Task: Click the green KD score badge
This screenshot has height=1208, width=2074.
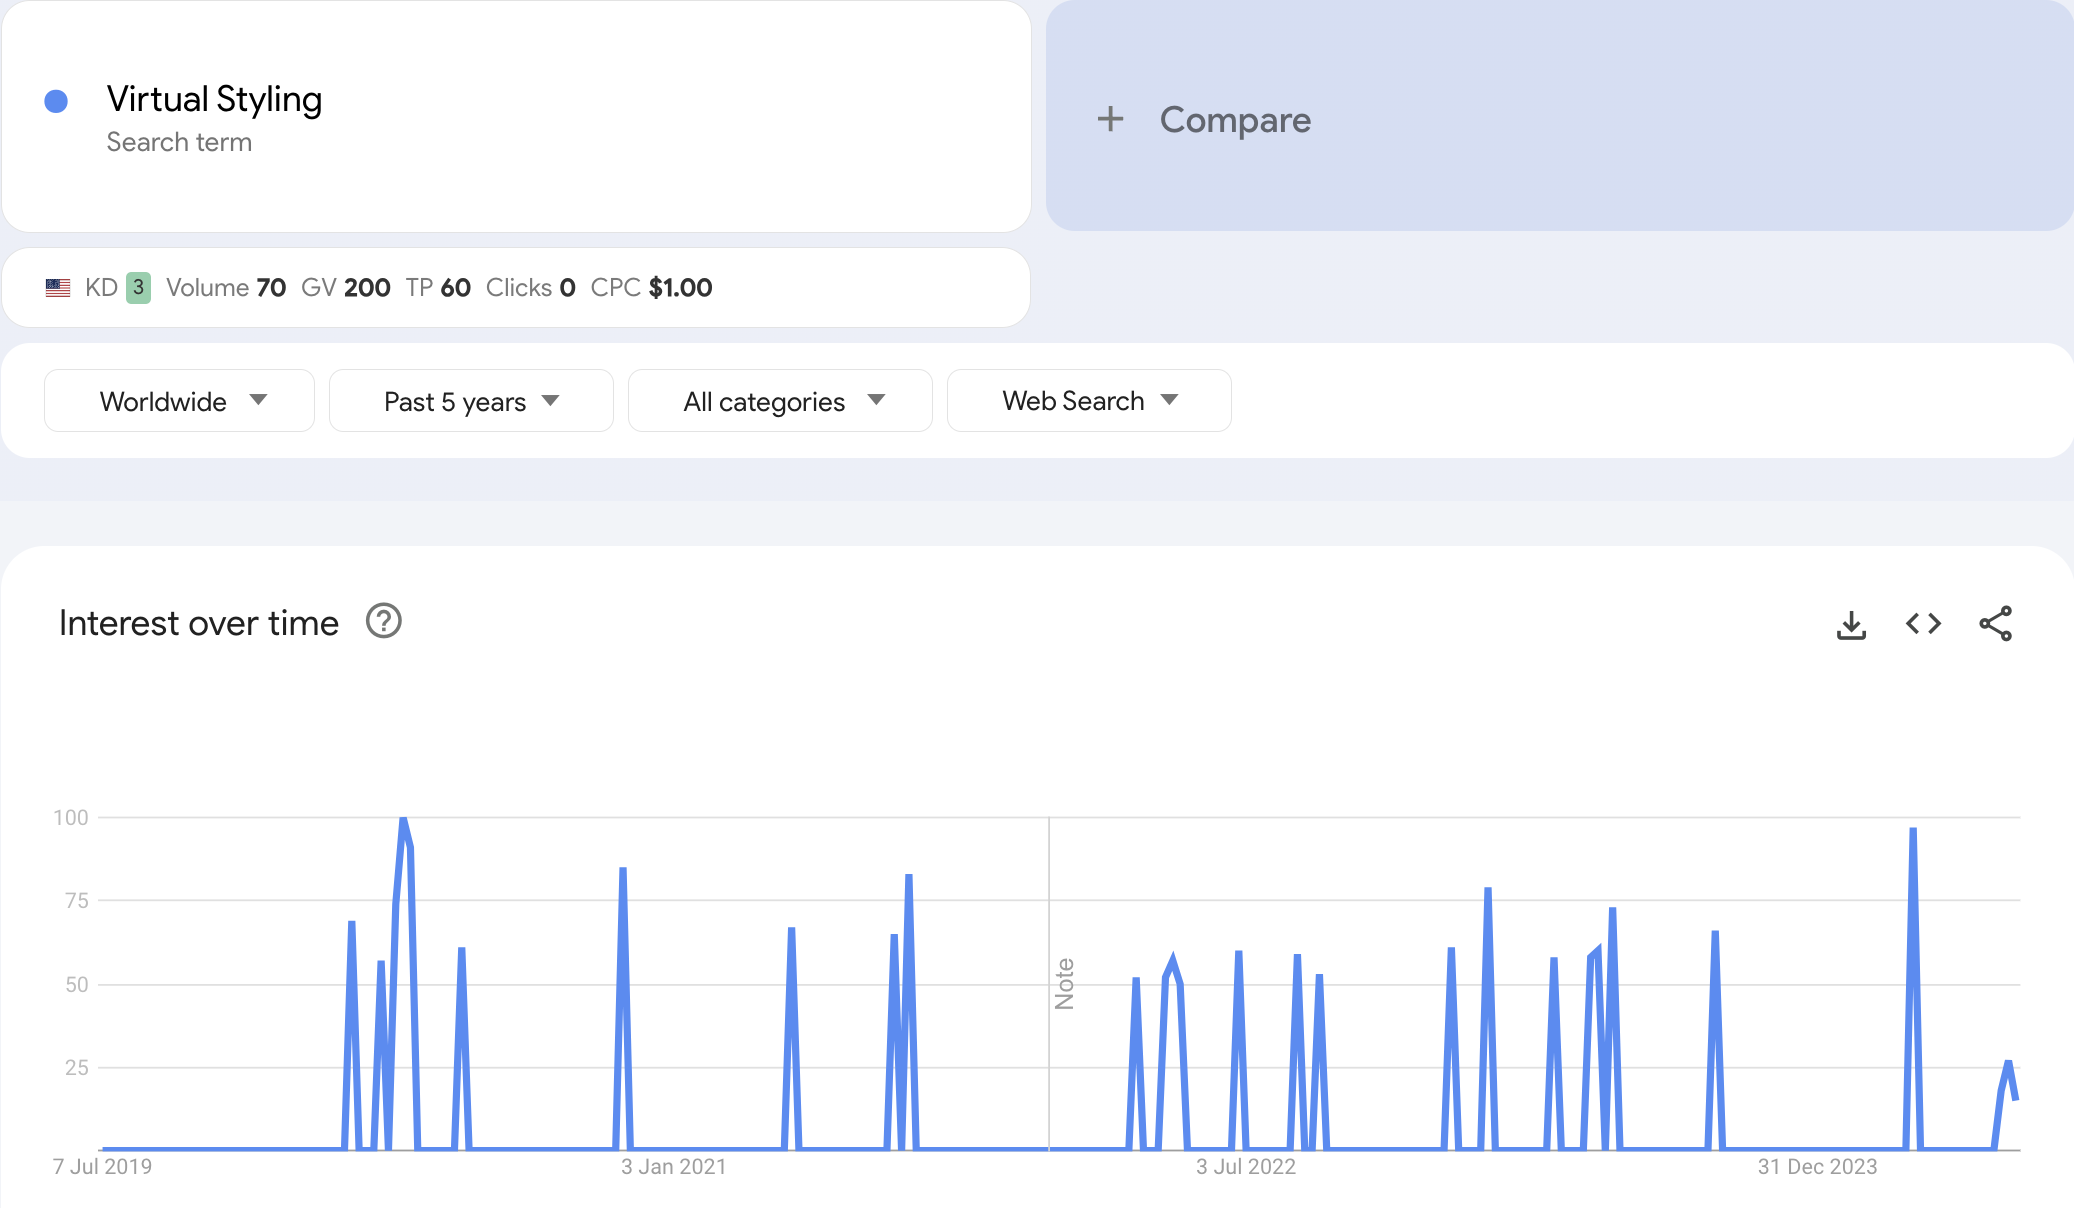Action: pos(138,288)
